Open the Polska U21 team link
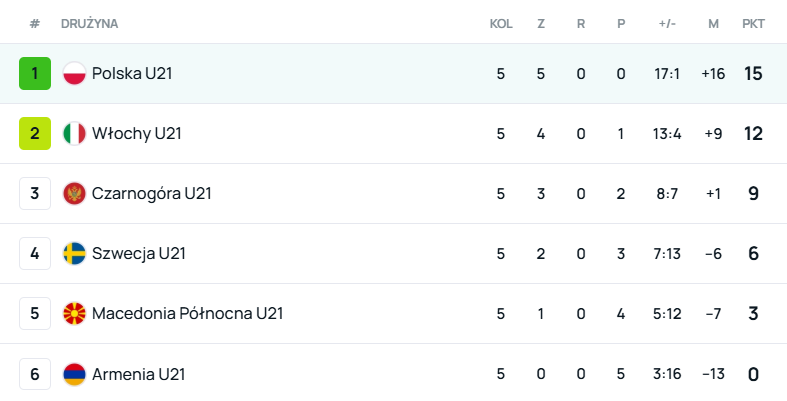 pos(132,73)
